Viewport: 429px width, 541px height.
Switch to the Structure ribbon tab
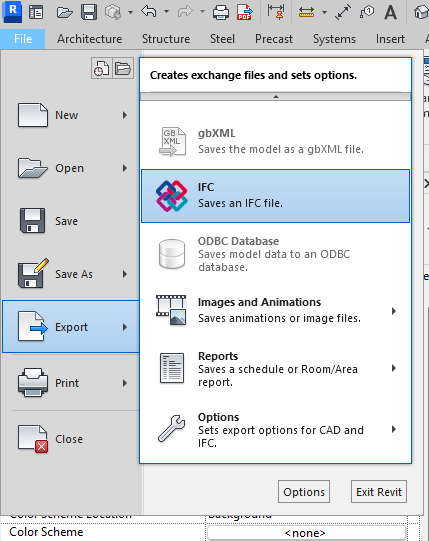(x=166, y=39)
